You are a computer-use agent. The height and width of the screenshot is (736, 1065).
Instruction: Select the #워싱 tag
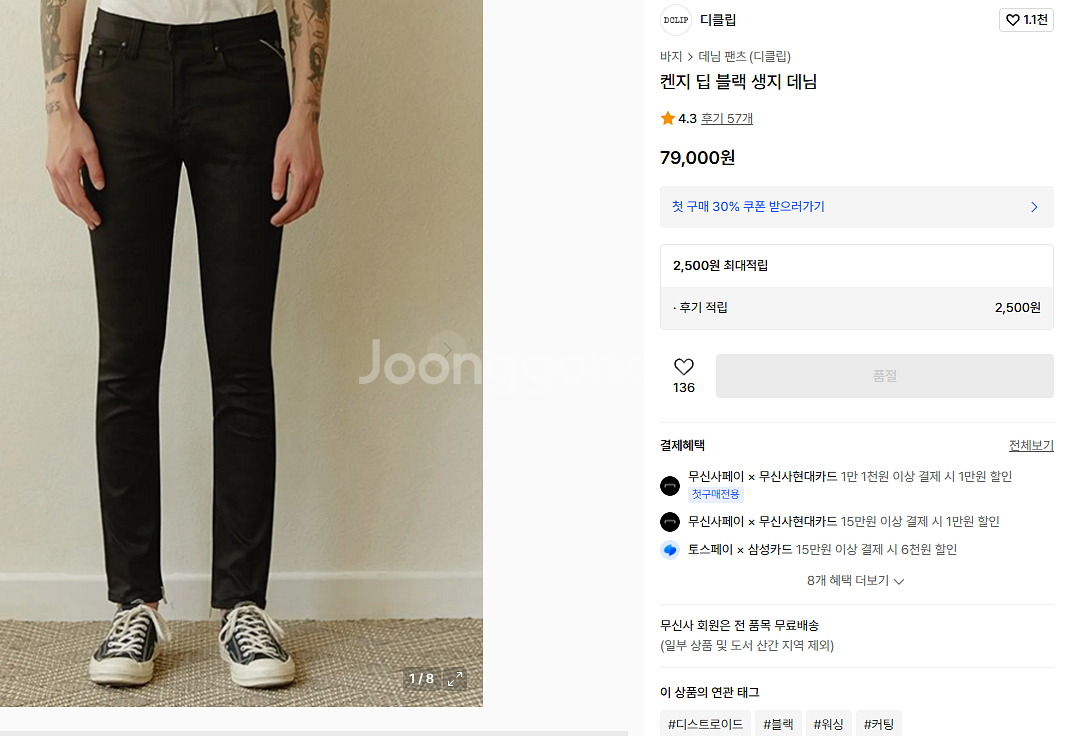pyautogui.click(x=828, y=724)
